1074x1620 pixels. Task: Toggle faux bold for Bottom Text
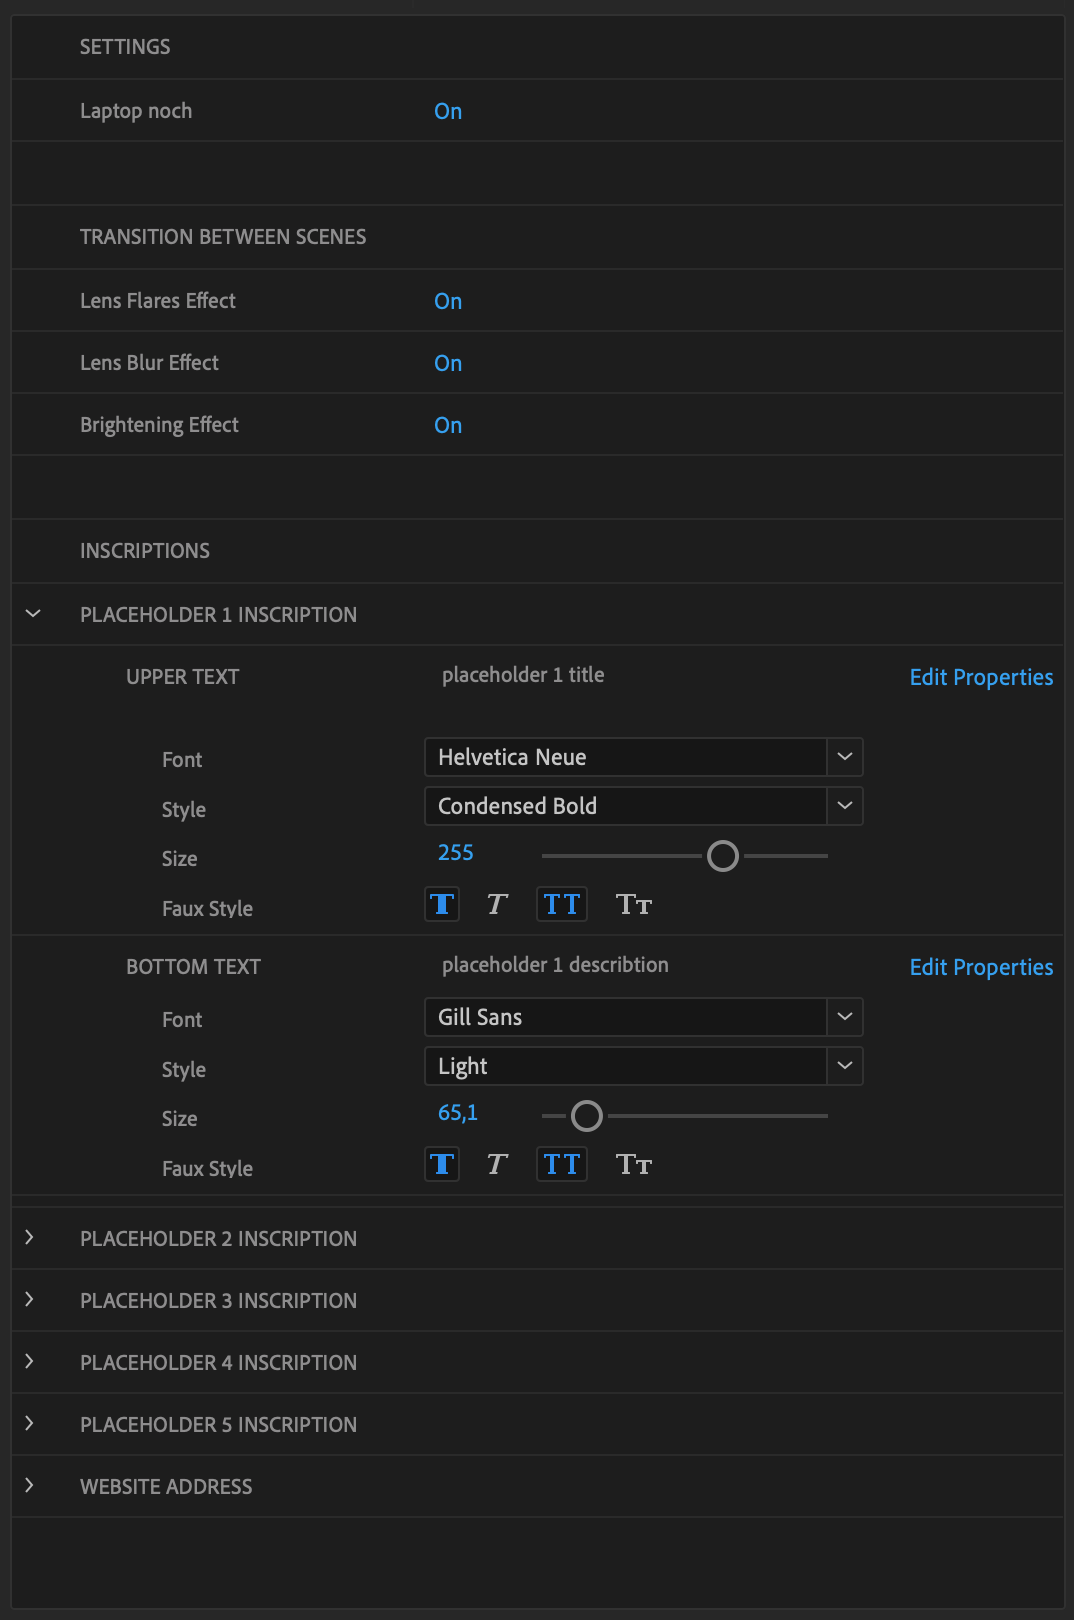[442, 1165]
